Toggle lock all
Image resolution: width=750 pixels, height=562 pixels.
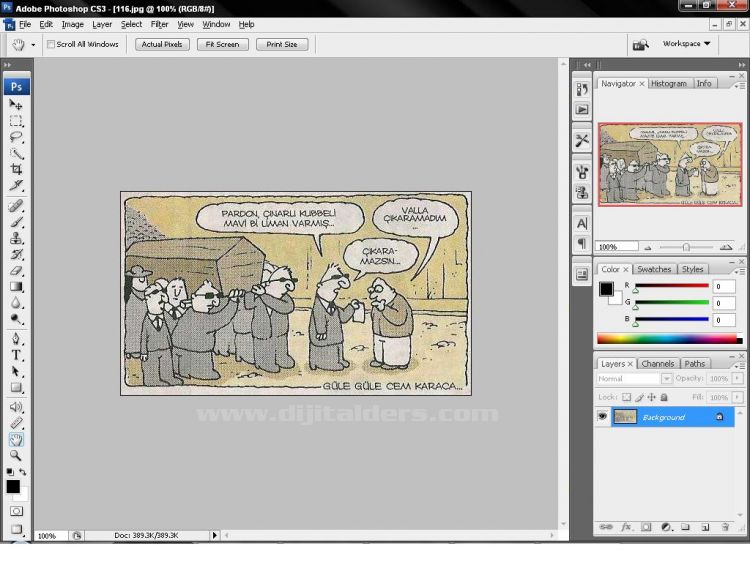tap(664, 397)
